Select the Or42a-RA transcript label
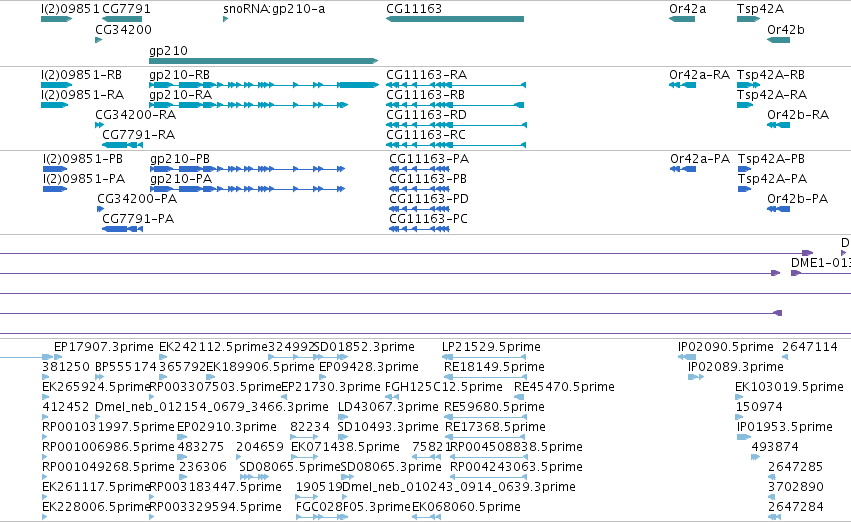This screenshot has height=522, width=851. coord(700,74)
